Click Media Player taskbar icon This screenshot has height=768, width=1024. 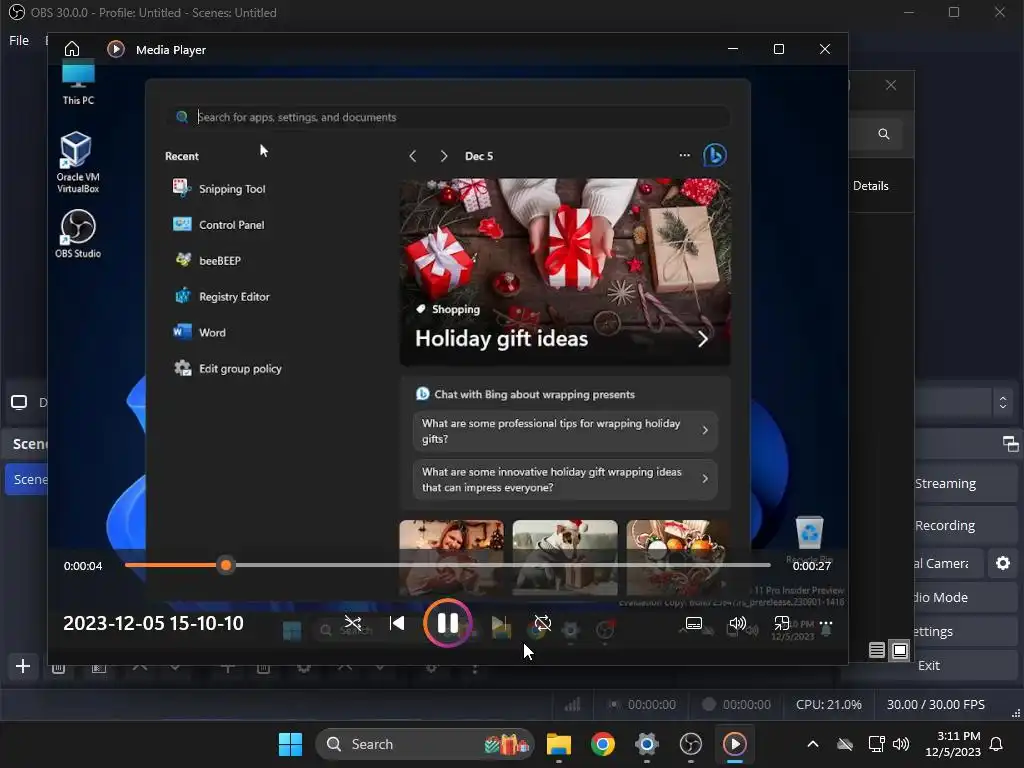[x=735, y=744]
